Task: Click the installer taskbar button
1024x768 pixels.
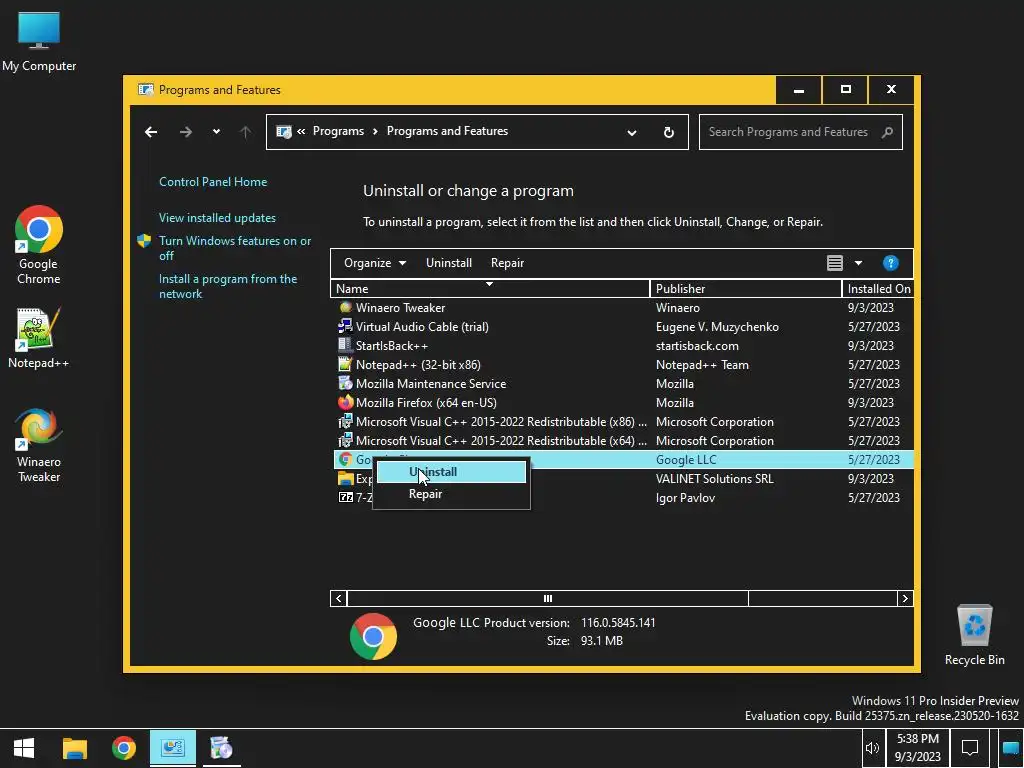Action: point(221,748)
